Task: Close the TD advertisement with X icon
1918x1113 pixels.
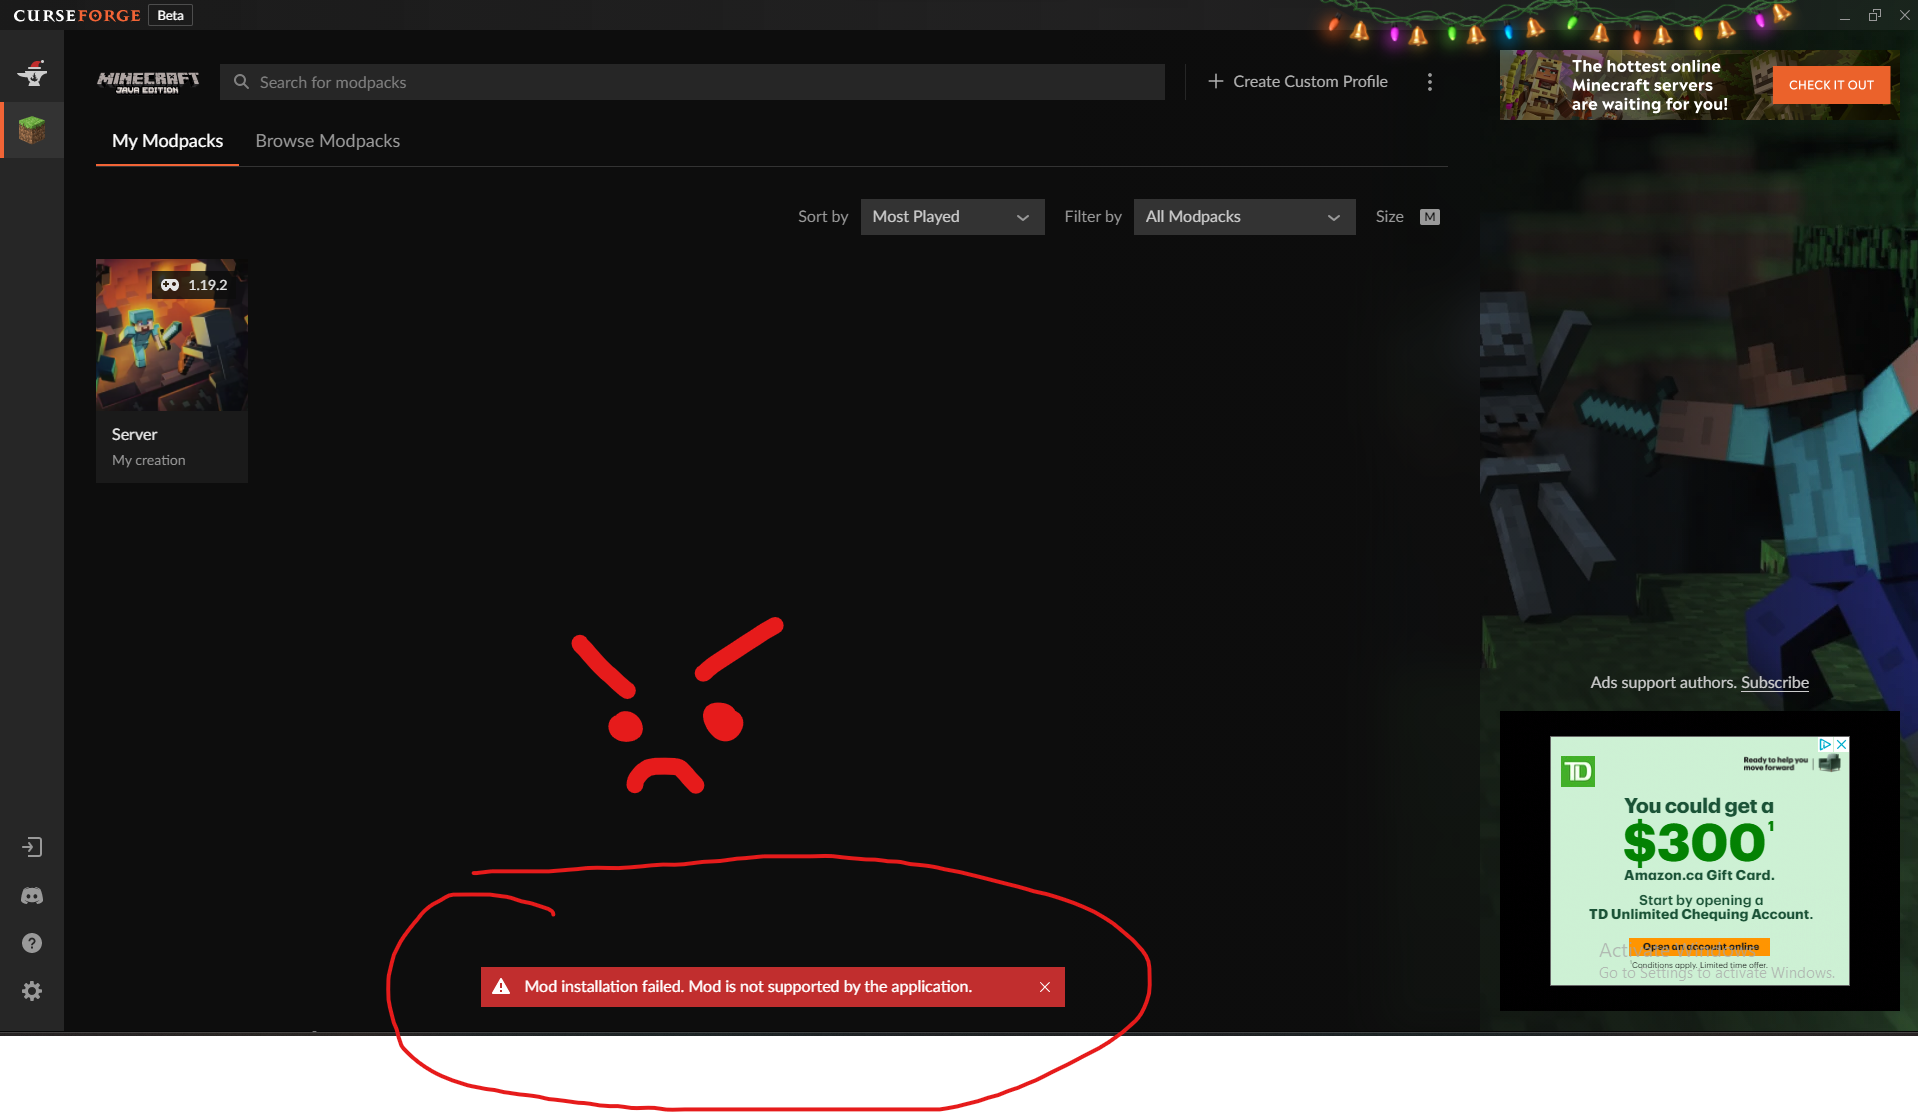Action: pyautogui.click(x=1842, y=744)
